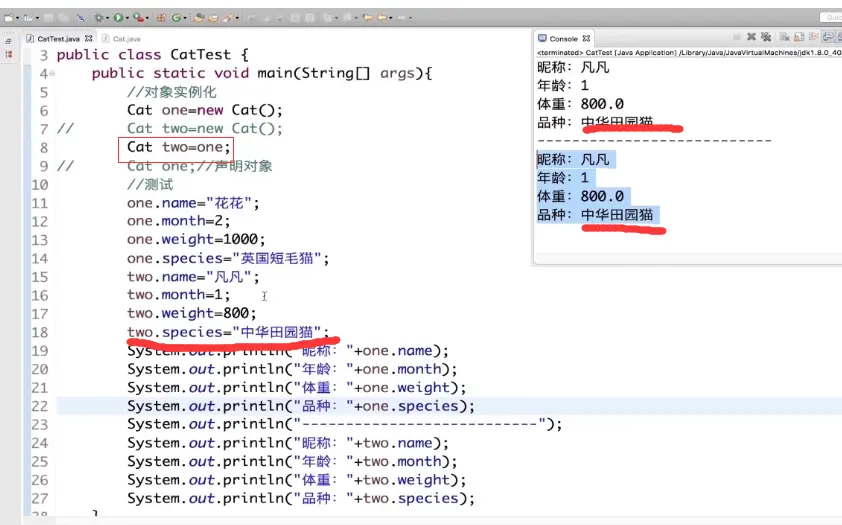Open the Search dropdown arrow
842x525 pixels.
point(237,18)
